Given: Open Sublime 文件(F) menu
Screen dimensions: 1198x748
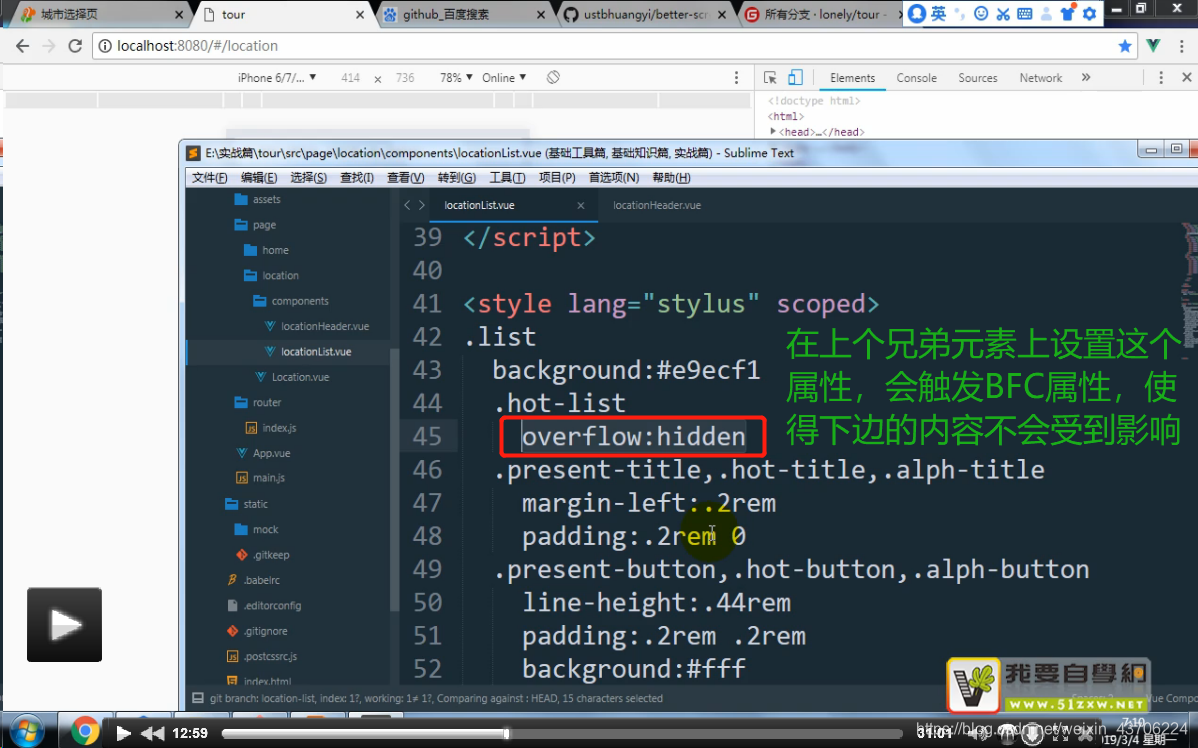Looking at the screenshot, I should click(209, 177).
